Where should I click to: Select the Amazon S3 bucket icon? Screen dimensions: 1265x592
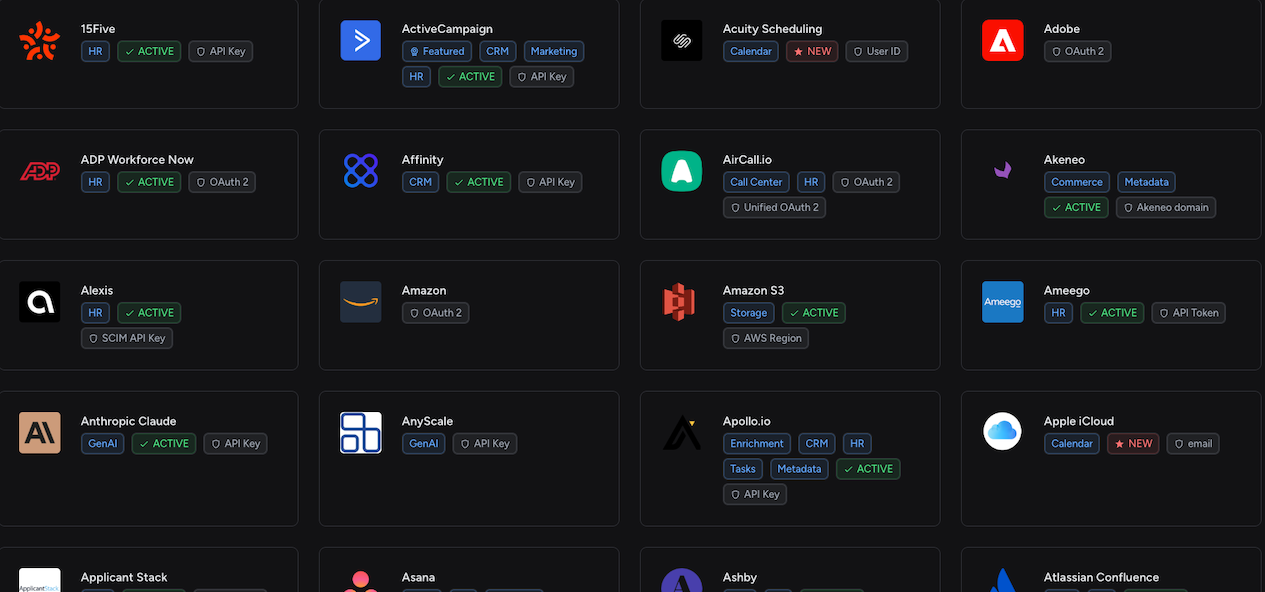pyautogui.click(x=682, y=302)
